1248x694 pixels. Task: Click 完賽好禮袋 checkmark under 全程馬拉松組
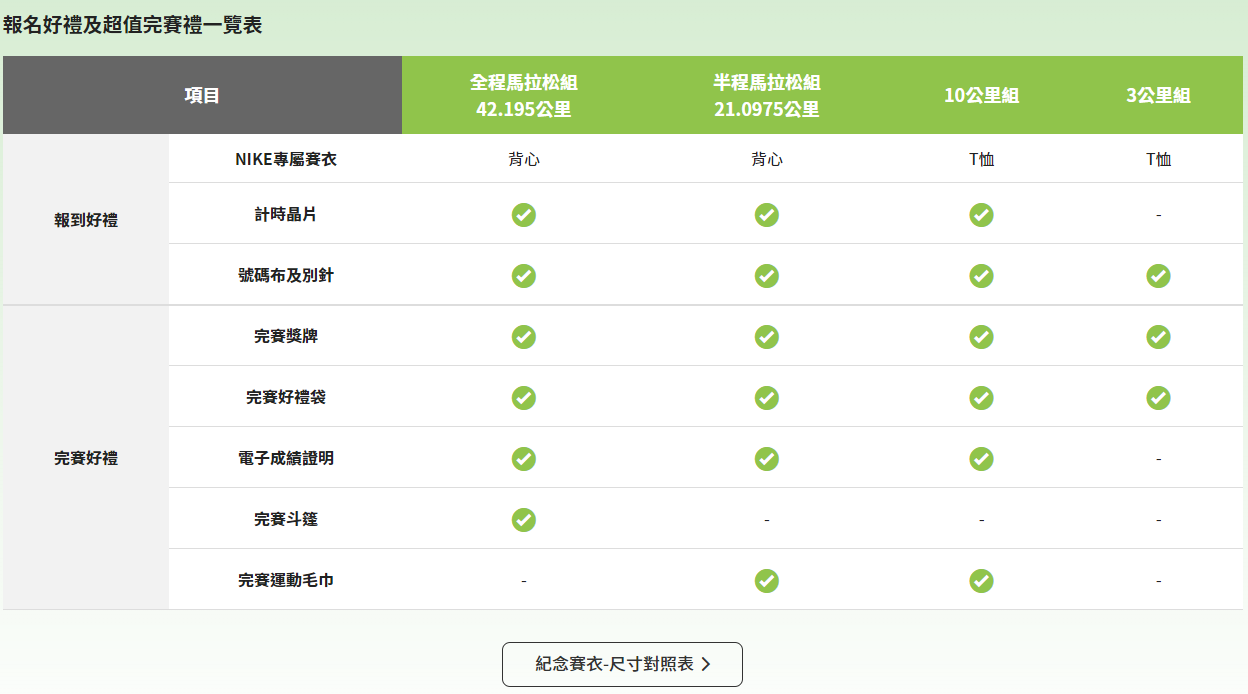pyautogui.click(x=524, y=397)
